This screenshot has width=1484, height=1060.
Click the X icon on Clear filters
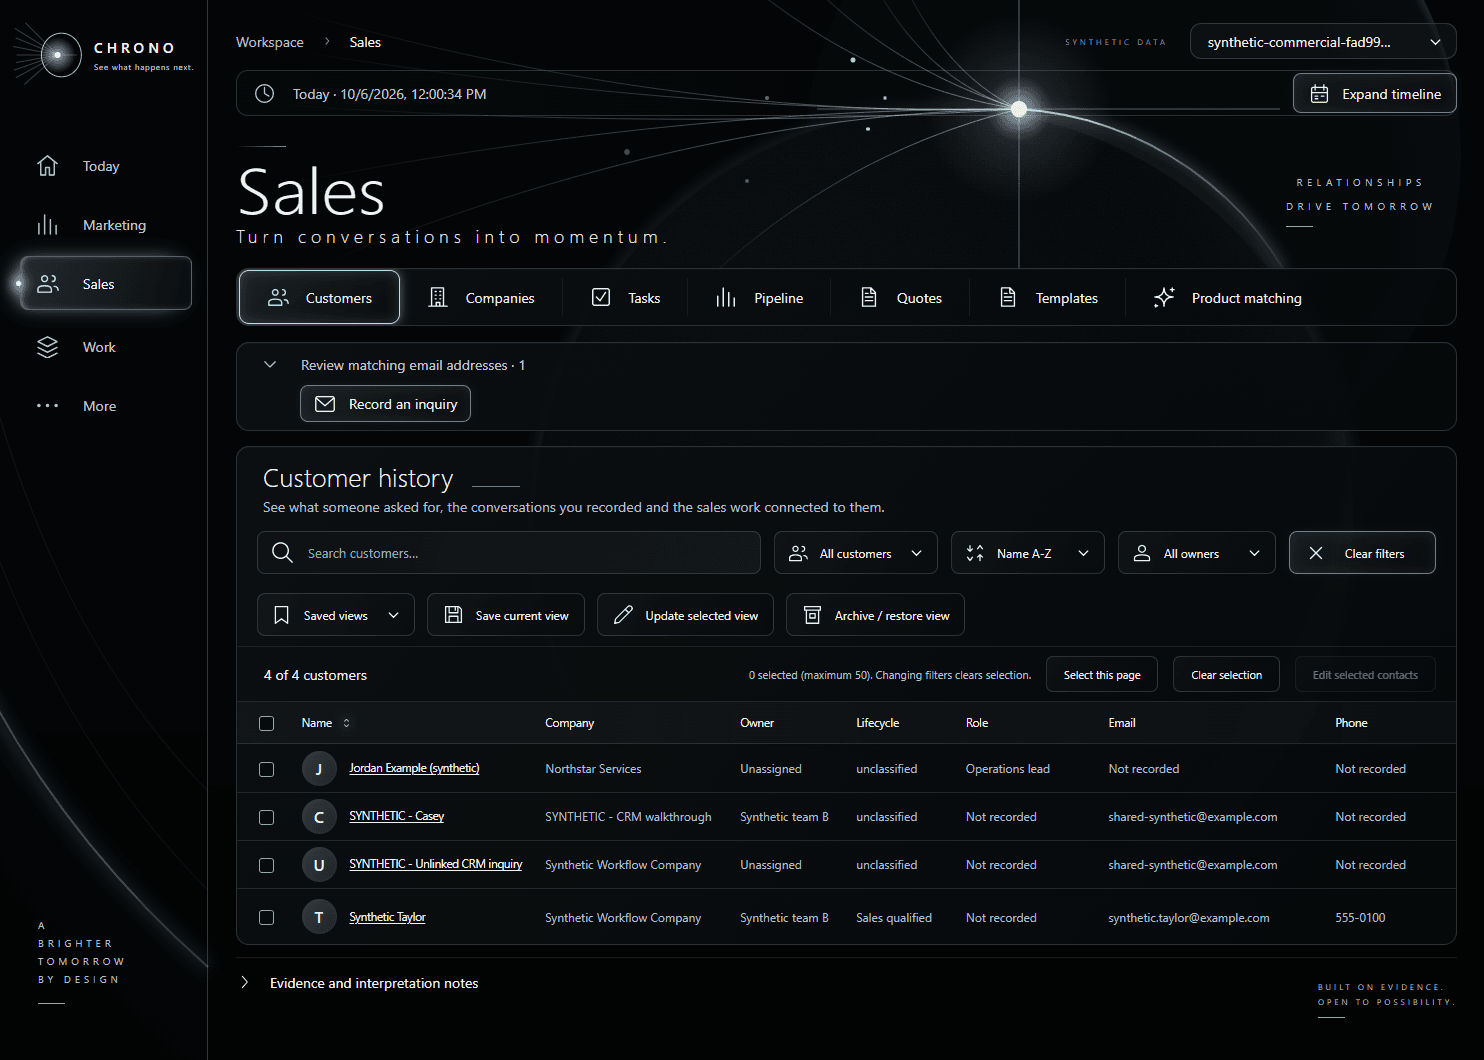1316,553
